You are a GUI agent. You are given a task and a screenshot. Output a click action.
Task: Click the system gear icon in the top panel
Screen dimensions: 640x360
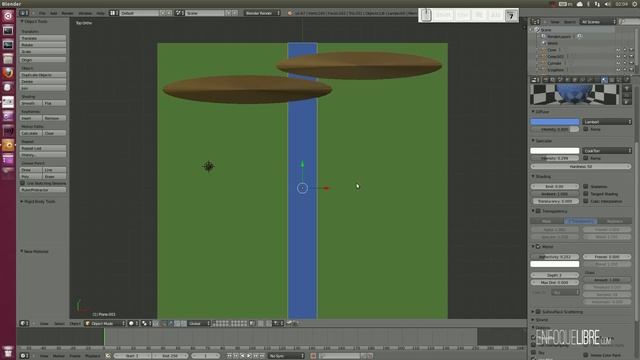click(x=635, y=4)
